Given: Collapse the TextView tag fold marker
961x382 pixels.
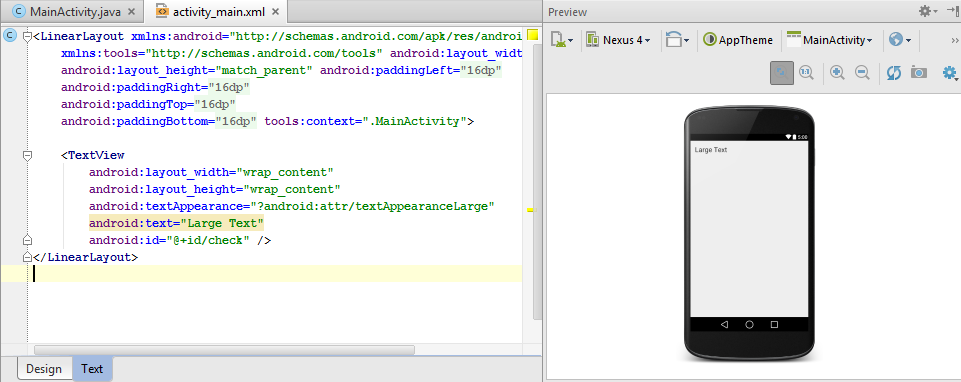Looking at the screenshot, I should [27, 156].
